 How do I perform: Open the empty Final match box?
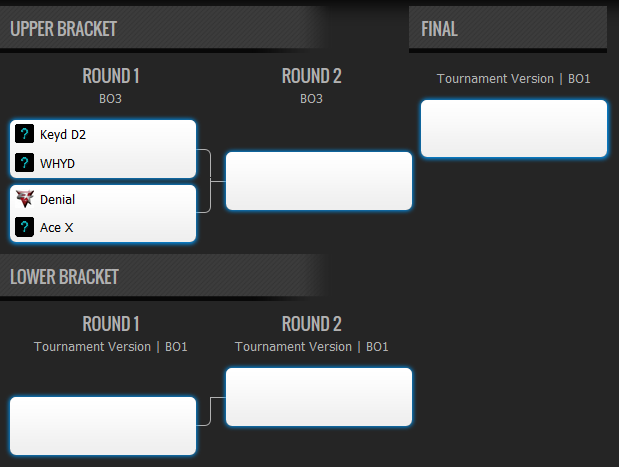[514, 128]
